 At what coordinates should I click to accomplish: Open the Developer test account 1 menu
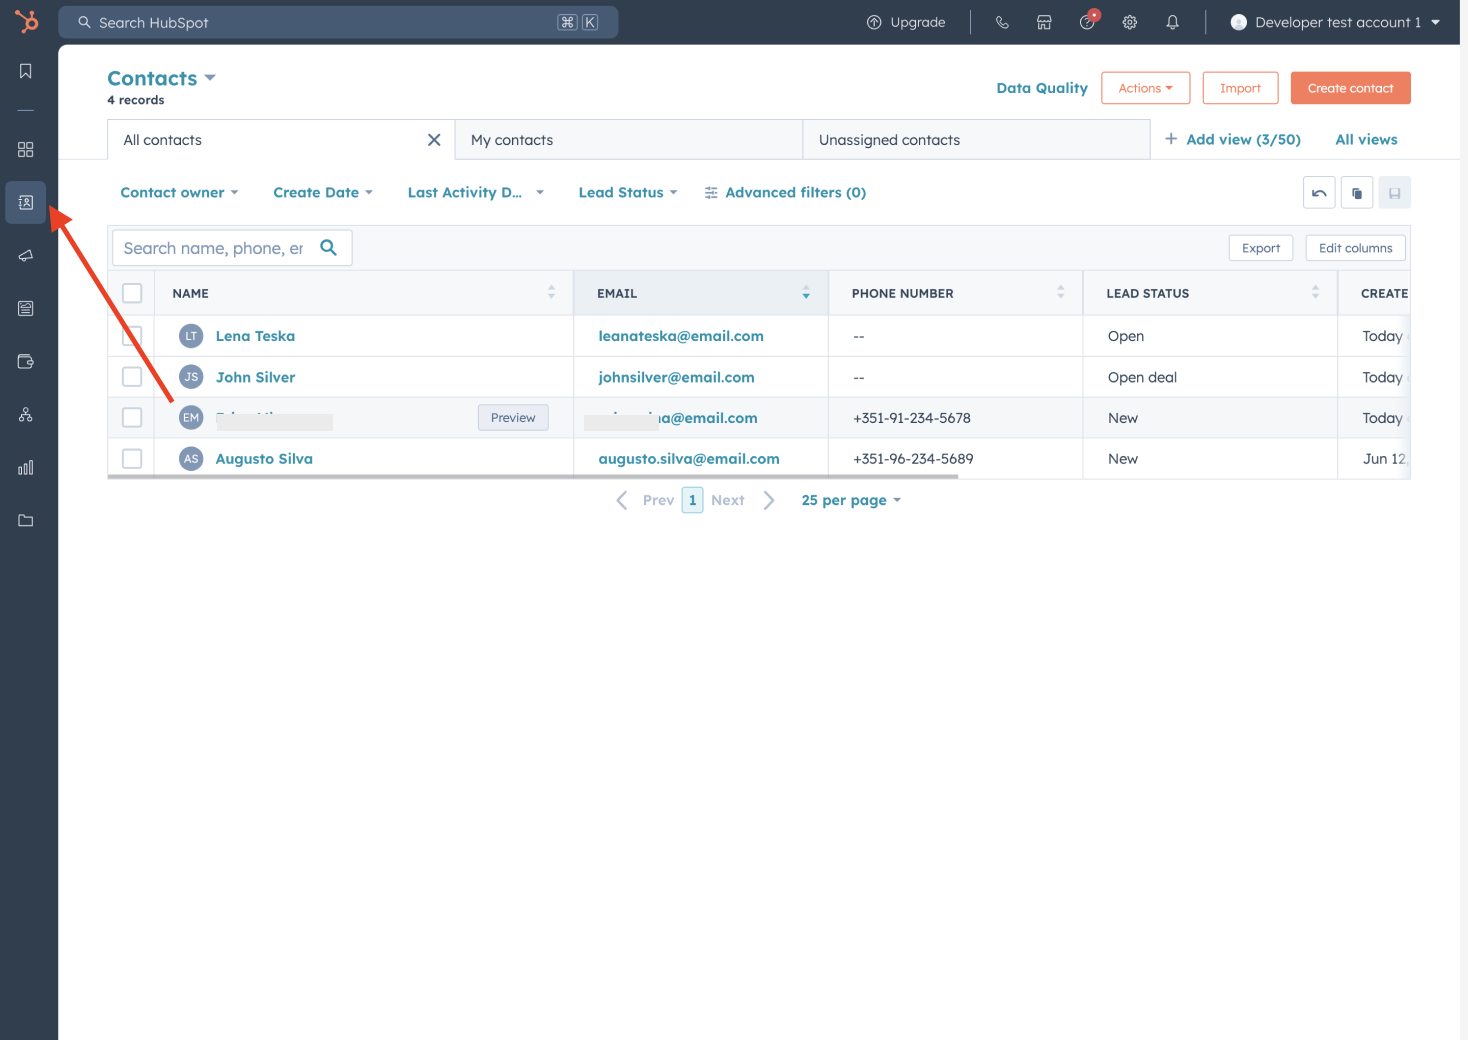pos(1335,22)
